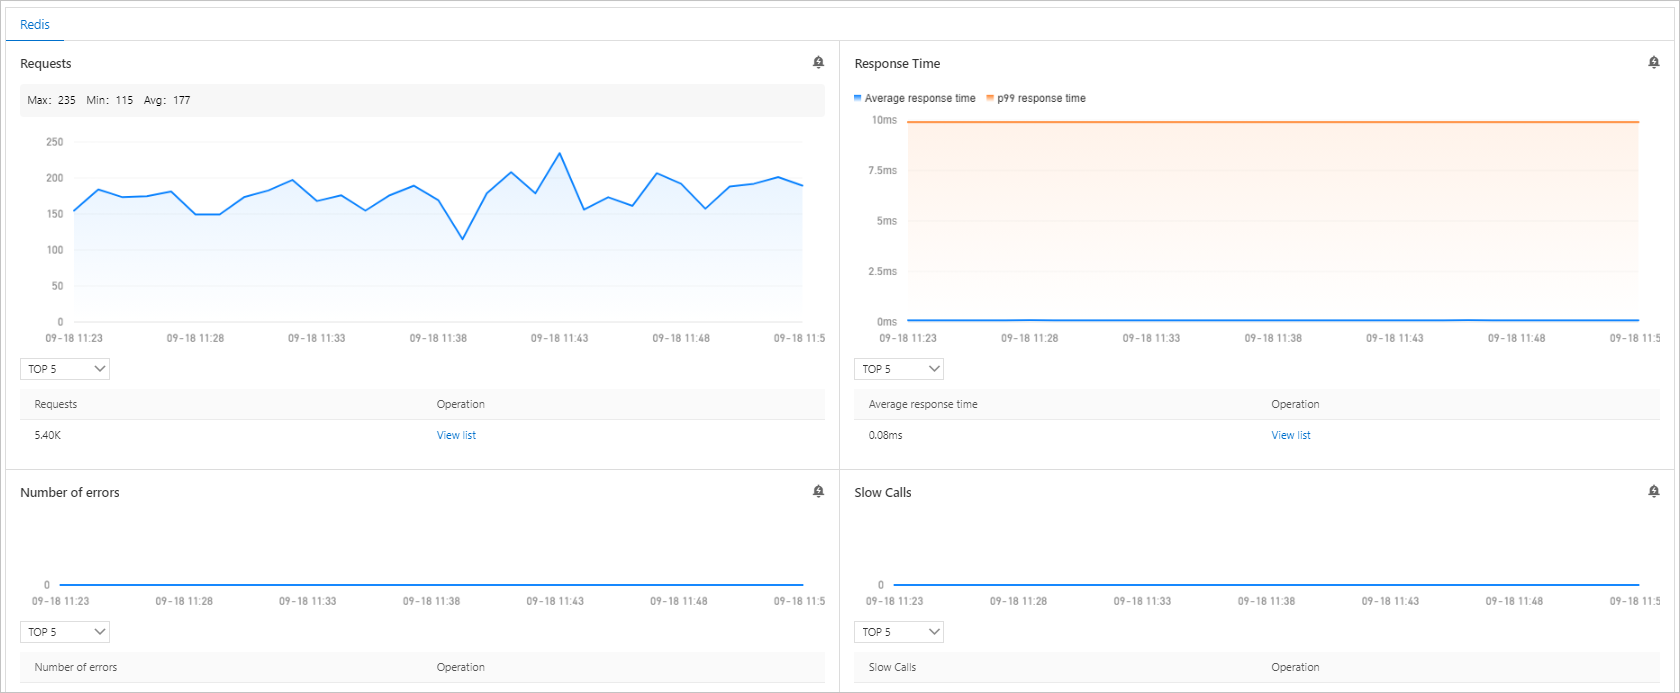Click the Avg: 177 statistic text
This screenshot has width=1680, height=693.
point(167,100)
